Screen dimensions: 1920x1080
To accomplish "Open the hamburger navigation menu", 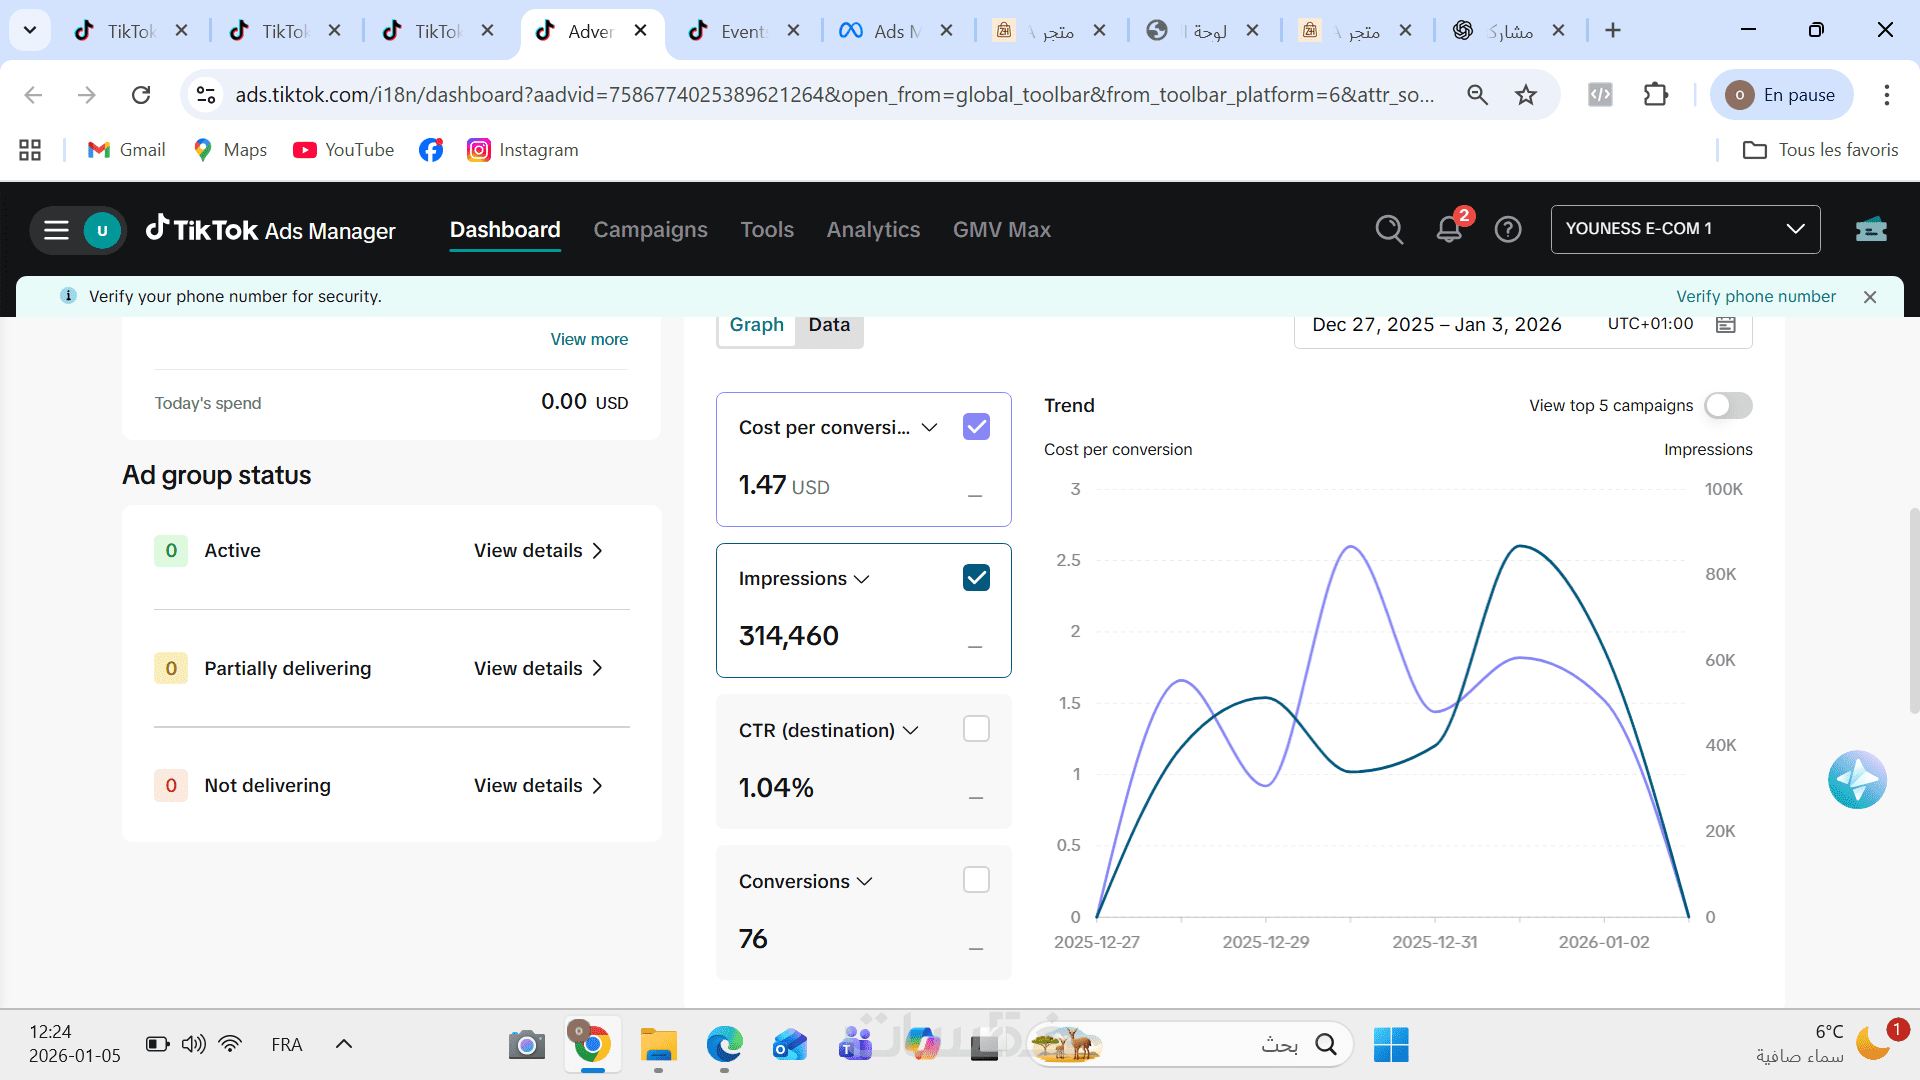I will click(x=56, y=230).
